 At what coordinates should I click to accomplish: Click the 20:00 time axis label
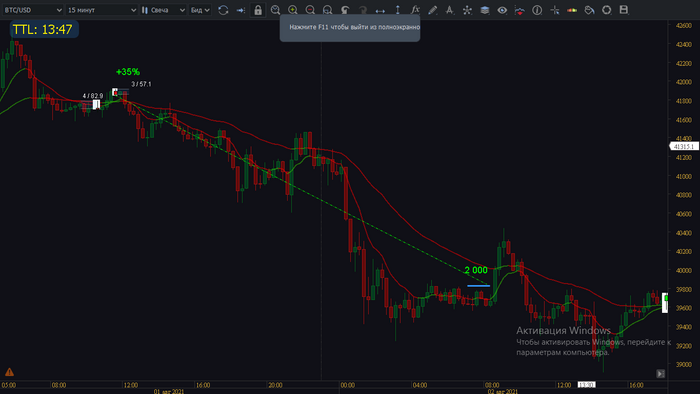tap(275, 385)
